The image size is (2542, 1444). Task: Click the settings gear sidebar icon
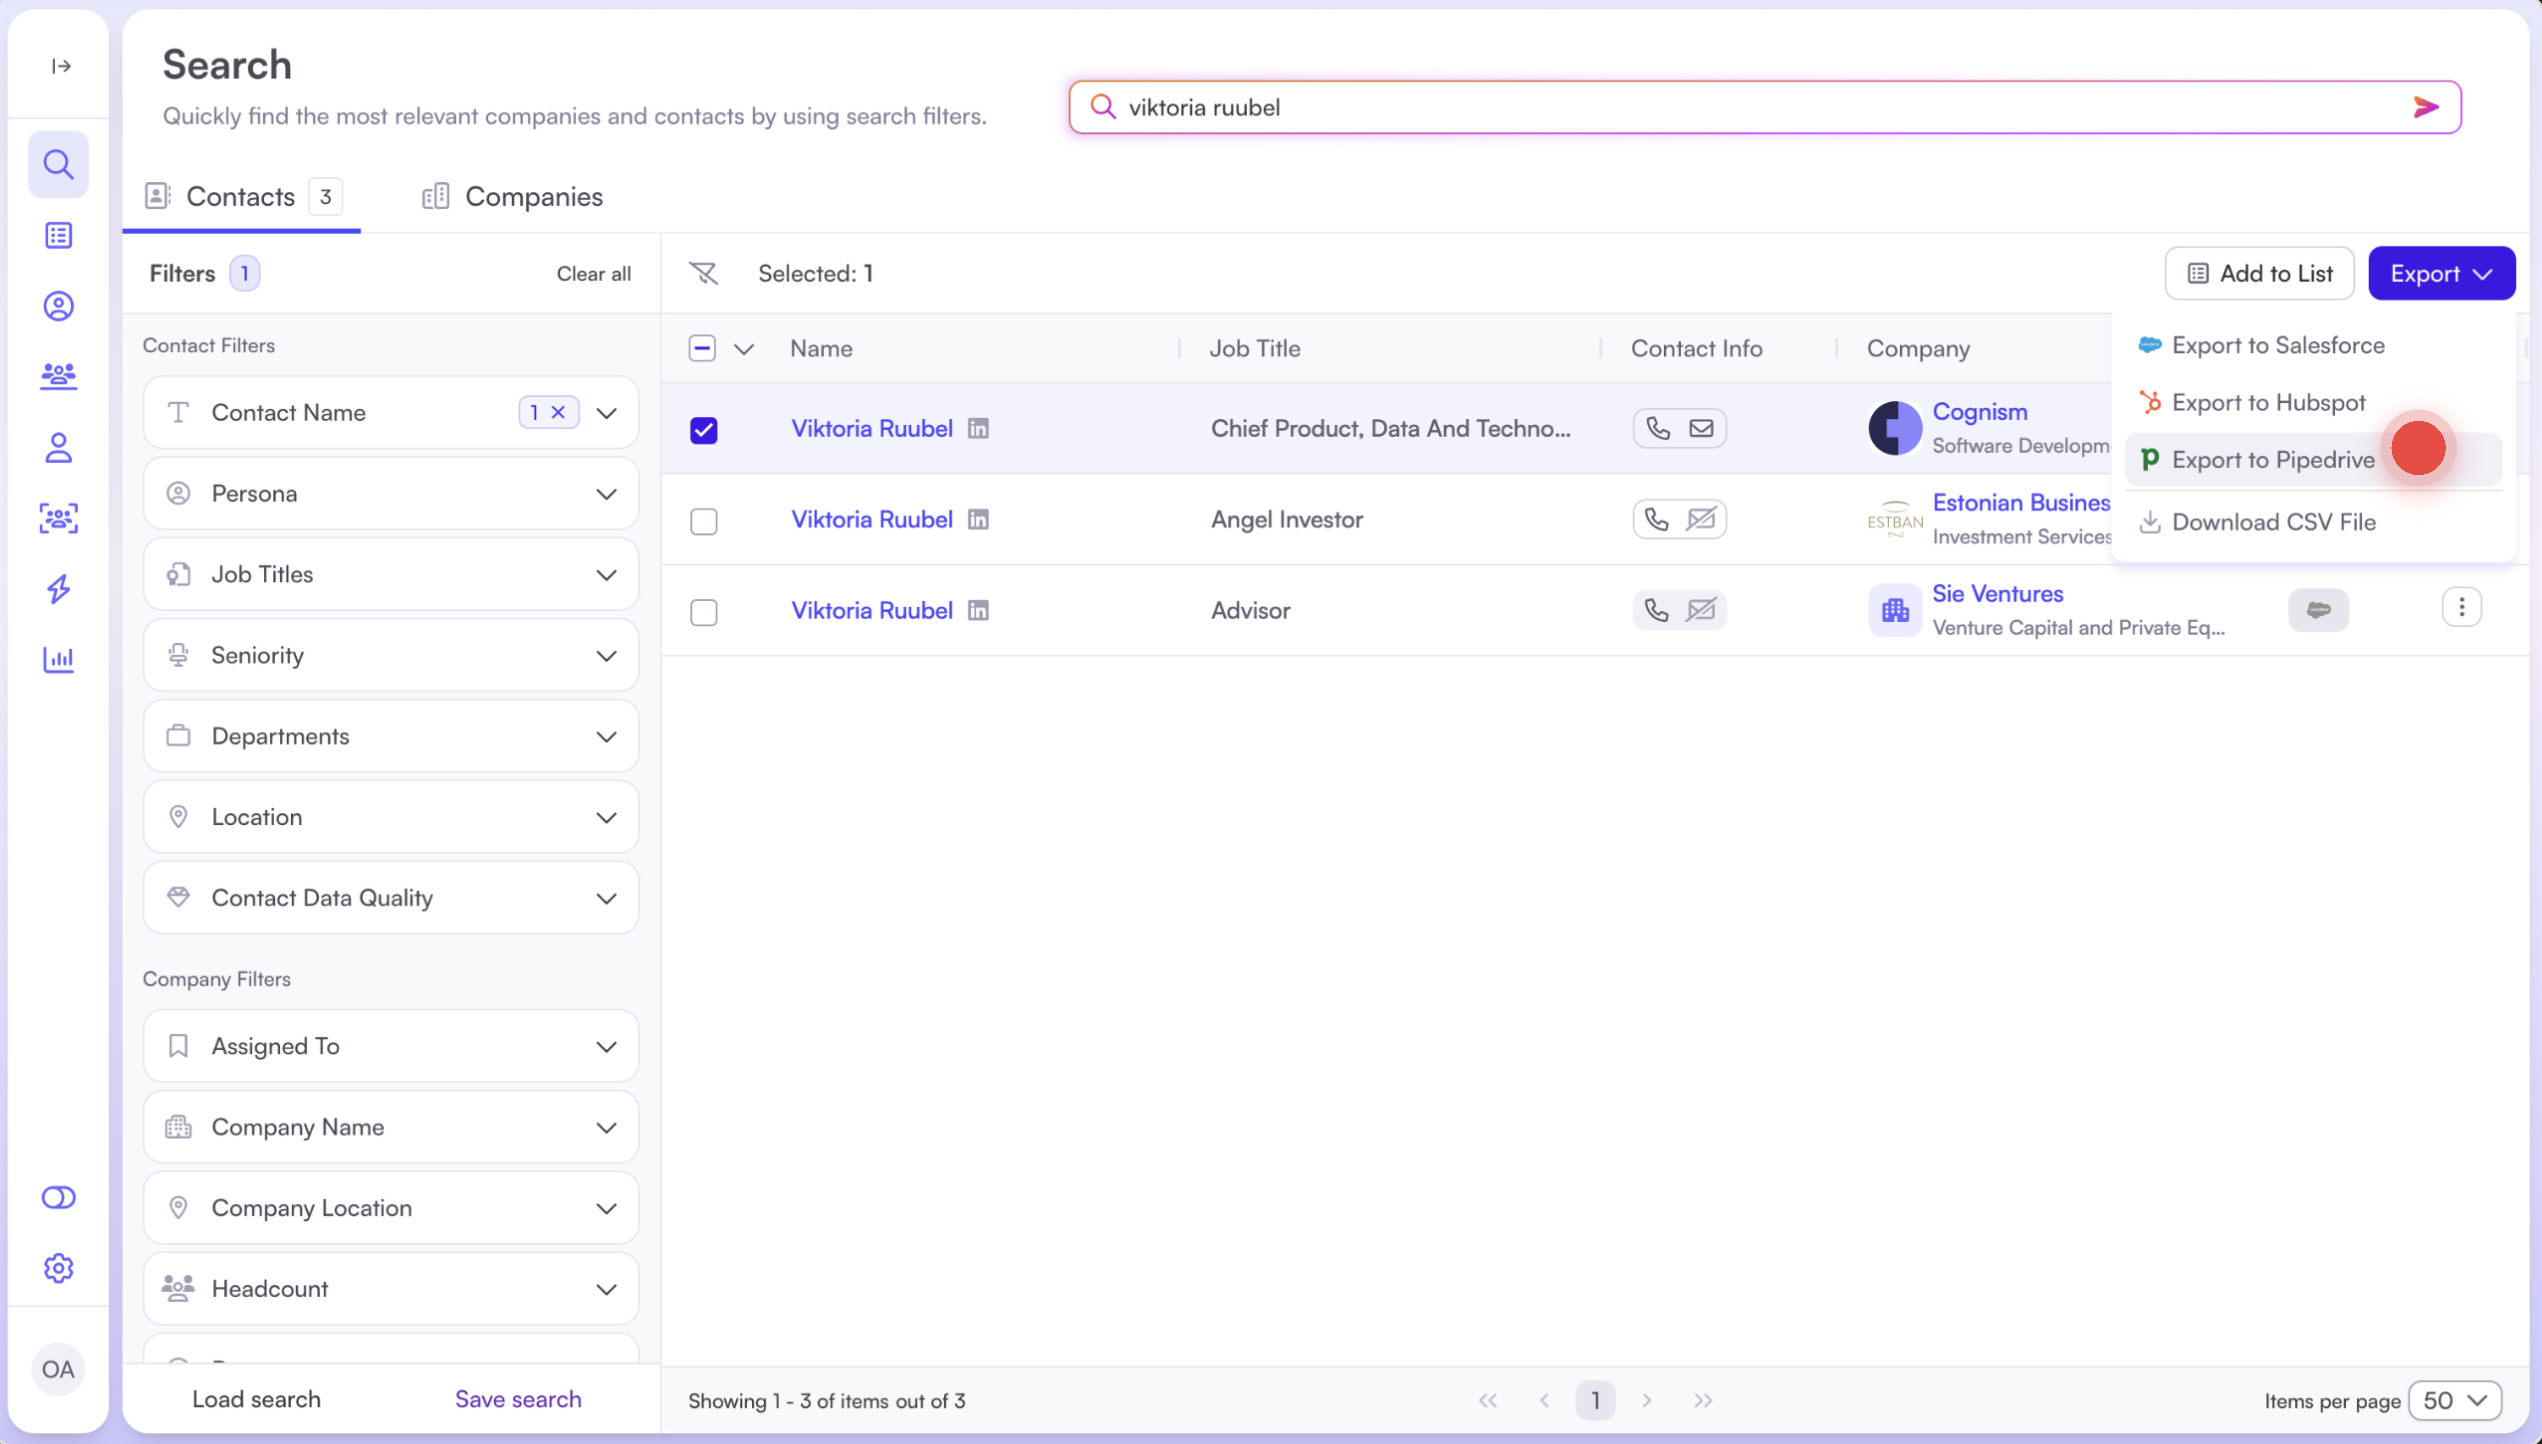coord(59,1268)
